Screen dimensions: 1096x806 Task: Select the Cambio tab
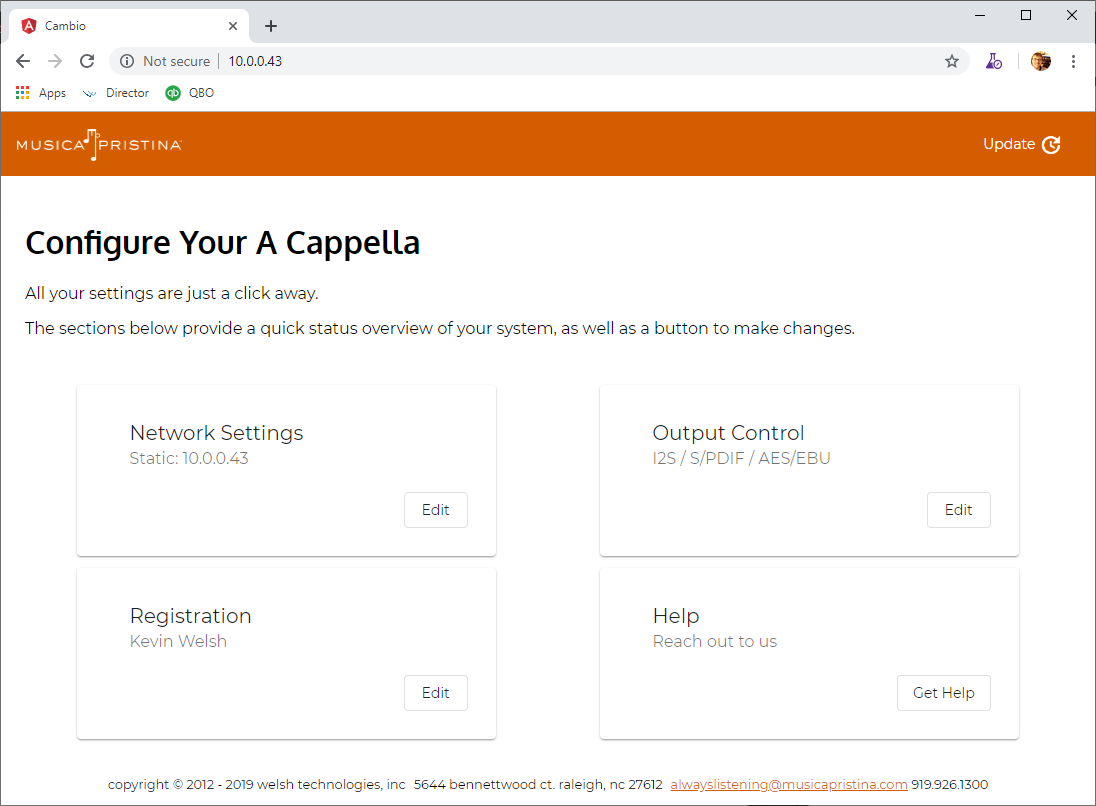pyautogui.click(x=129, y=26)
